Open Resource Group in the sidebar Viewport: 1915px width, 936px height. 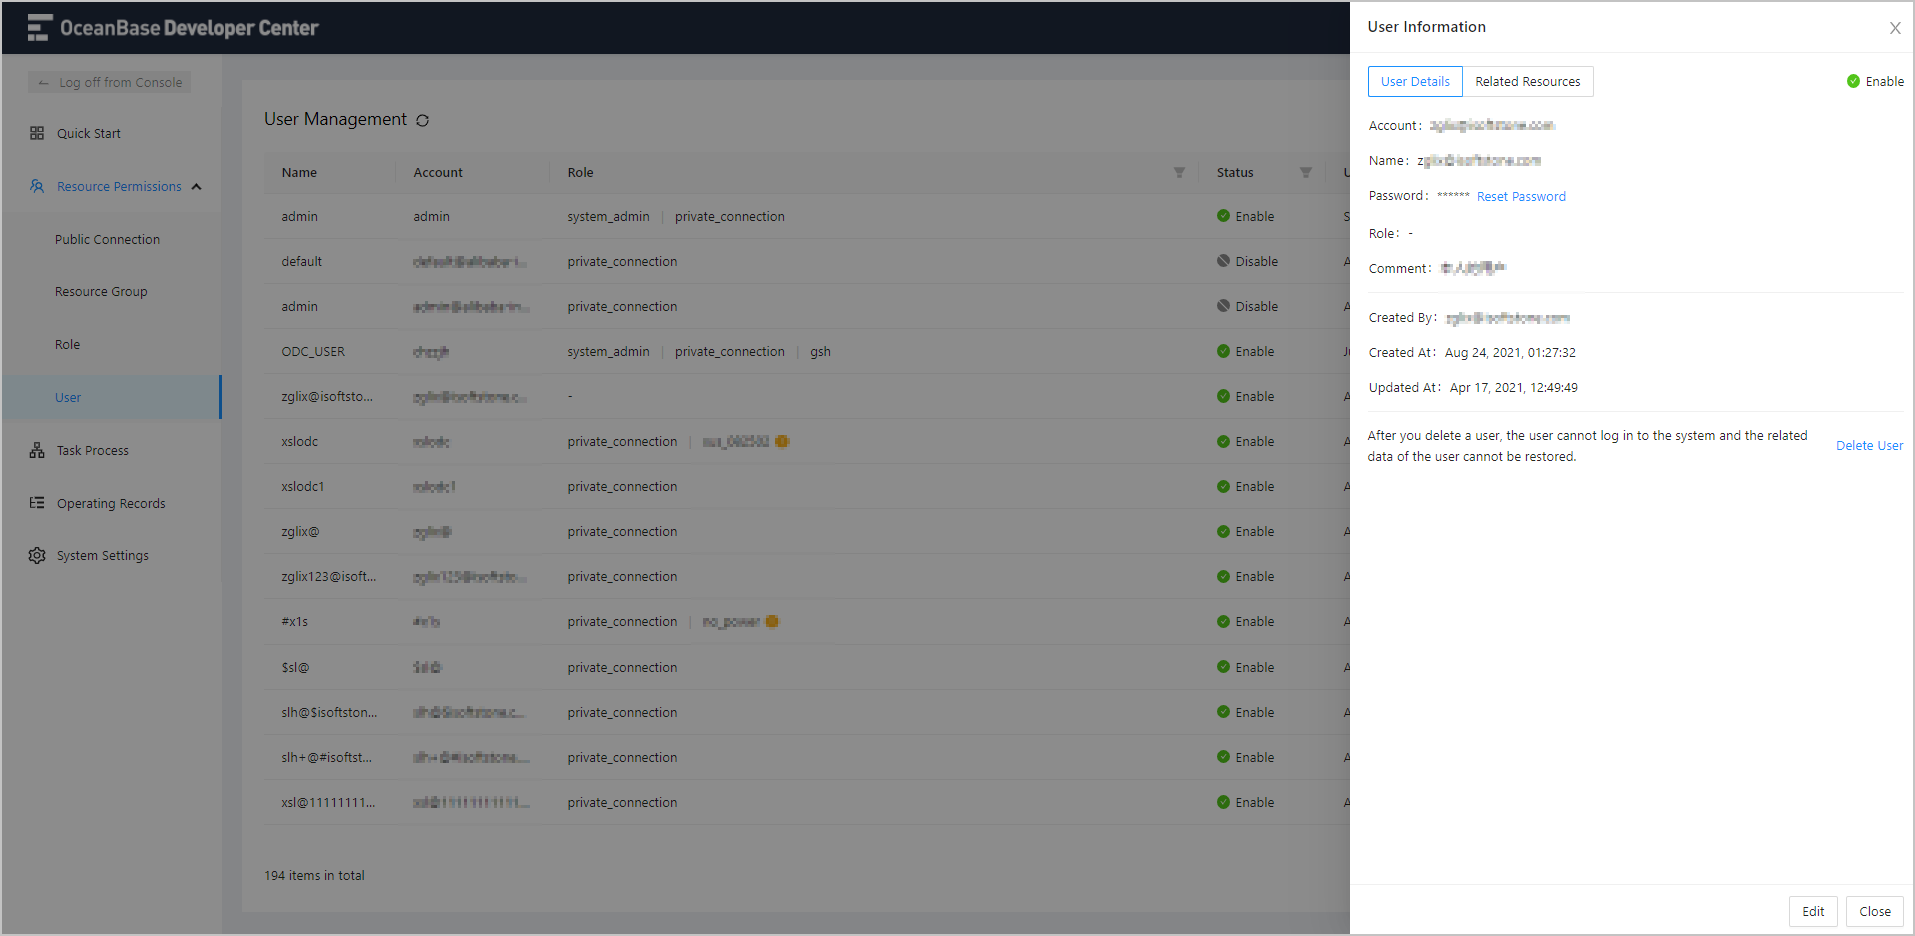(x=101, y=292)
